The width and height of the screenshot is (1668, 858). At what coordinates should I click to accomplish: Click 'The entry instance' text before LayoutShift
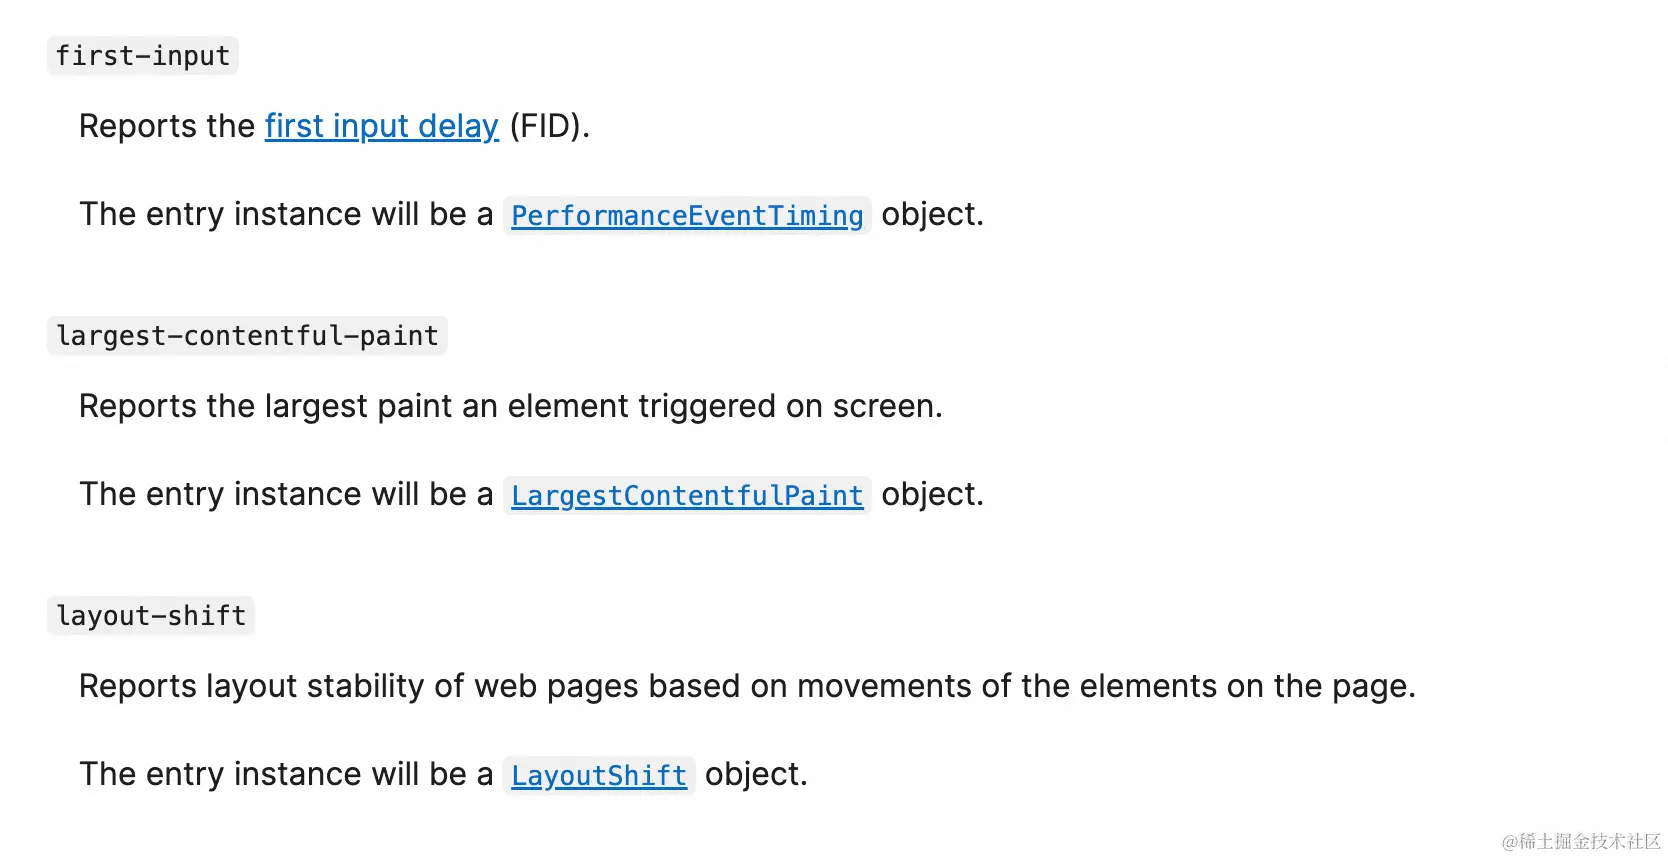(x=285, y=775)
